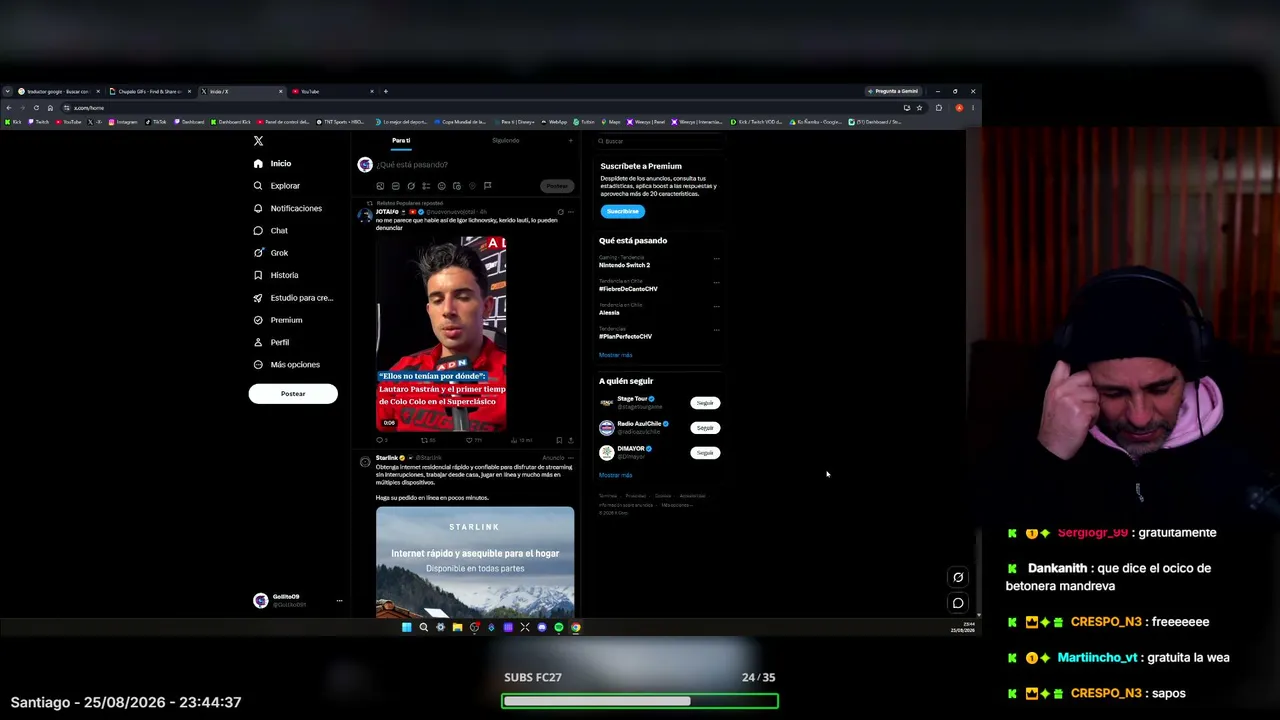The height and width of the screenshot is (720, 1280).
Task: Open a new browser tab
Action: (x=385, y=92)
